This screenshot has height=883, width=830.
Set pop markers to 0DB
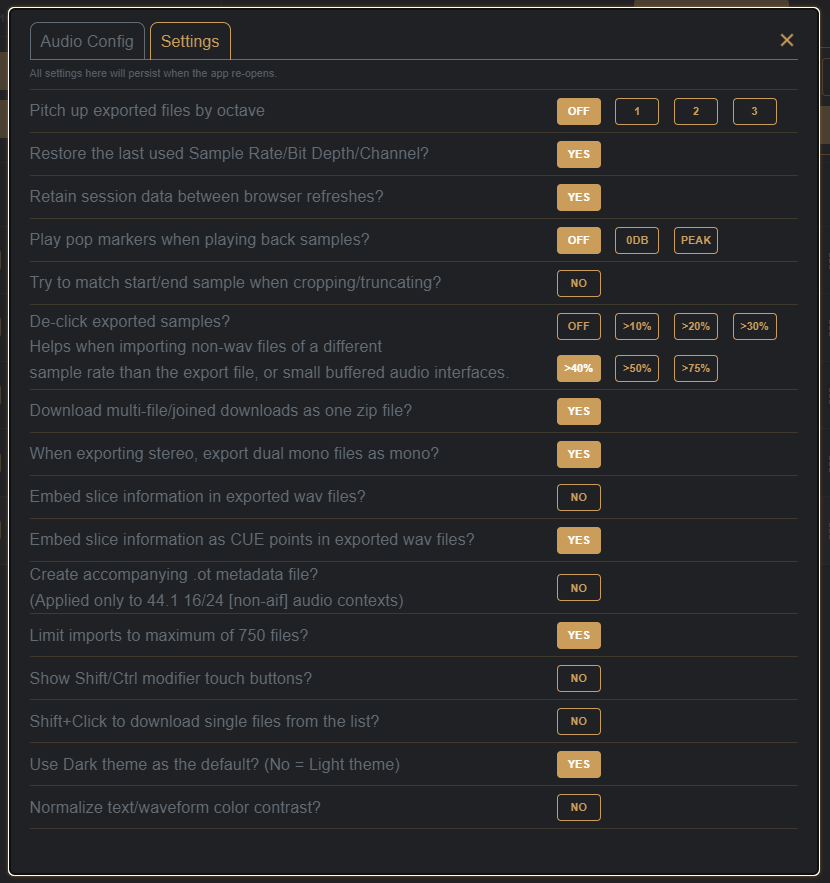[x=636, y=240]
